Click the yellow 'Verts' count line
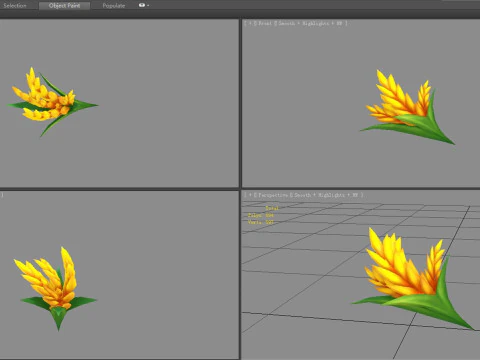The width and height of the screenshot is (480, 360). point(261,222)
